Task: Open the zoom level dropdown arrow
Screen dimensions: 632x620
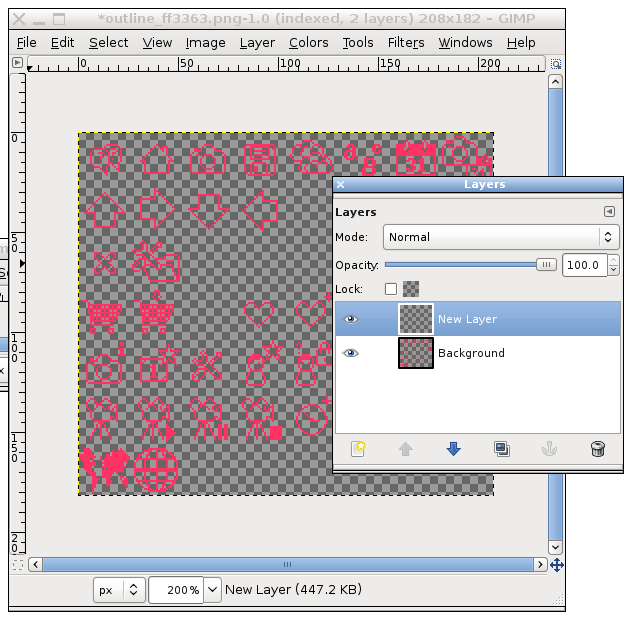Action: click(x=212, y=590)
